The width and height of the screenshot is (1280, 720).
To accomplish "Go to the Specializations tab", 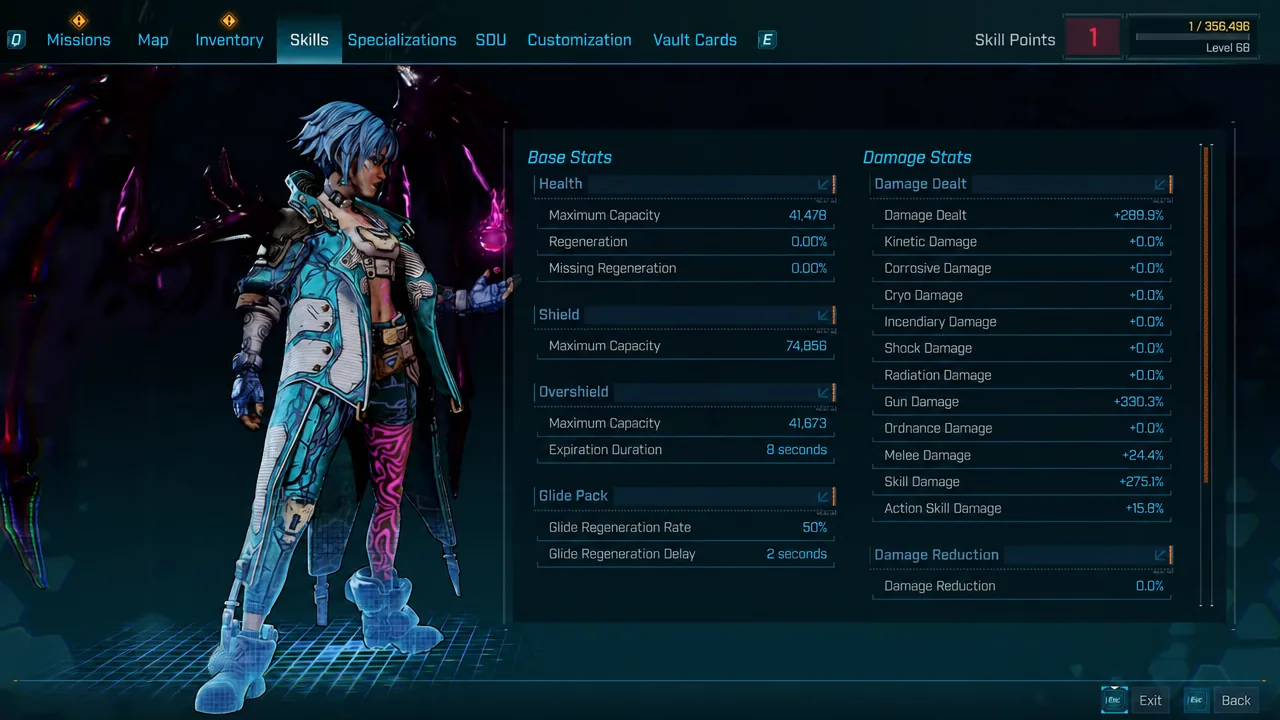I will [402, 40].
